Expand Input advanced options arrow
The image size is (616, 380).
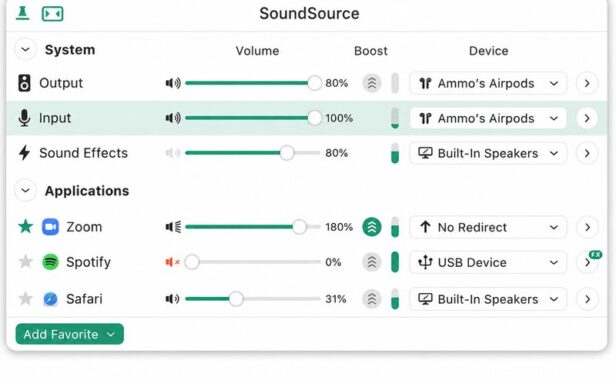[587, 118]
